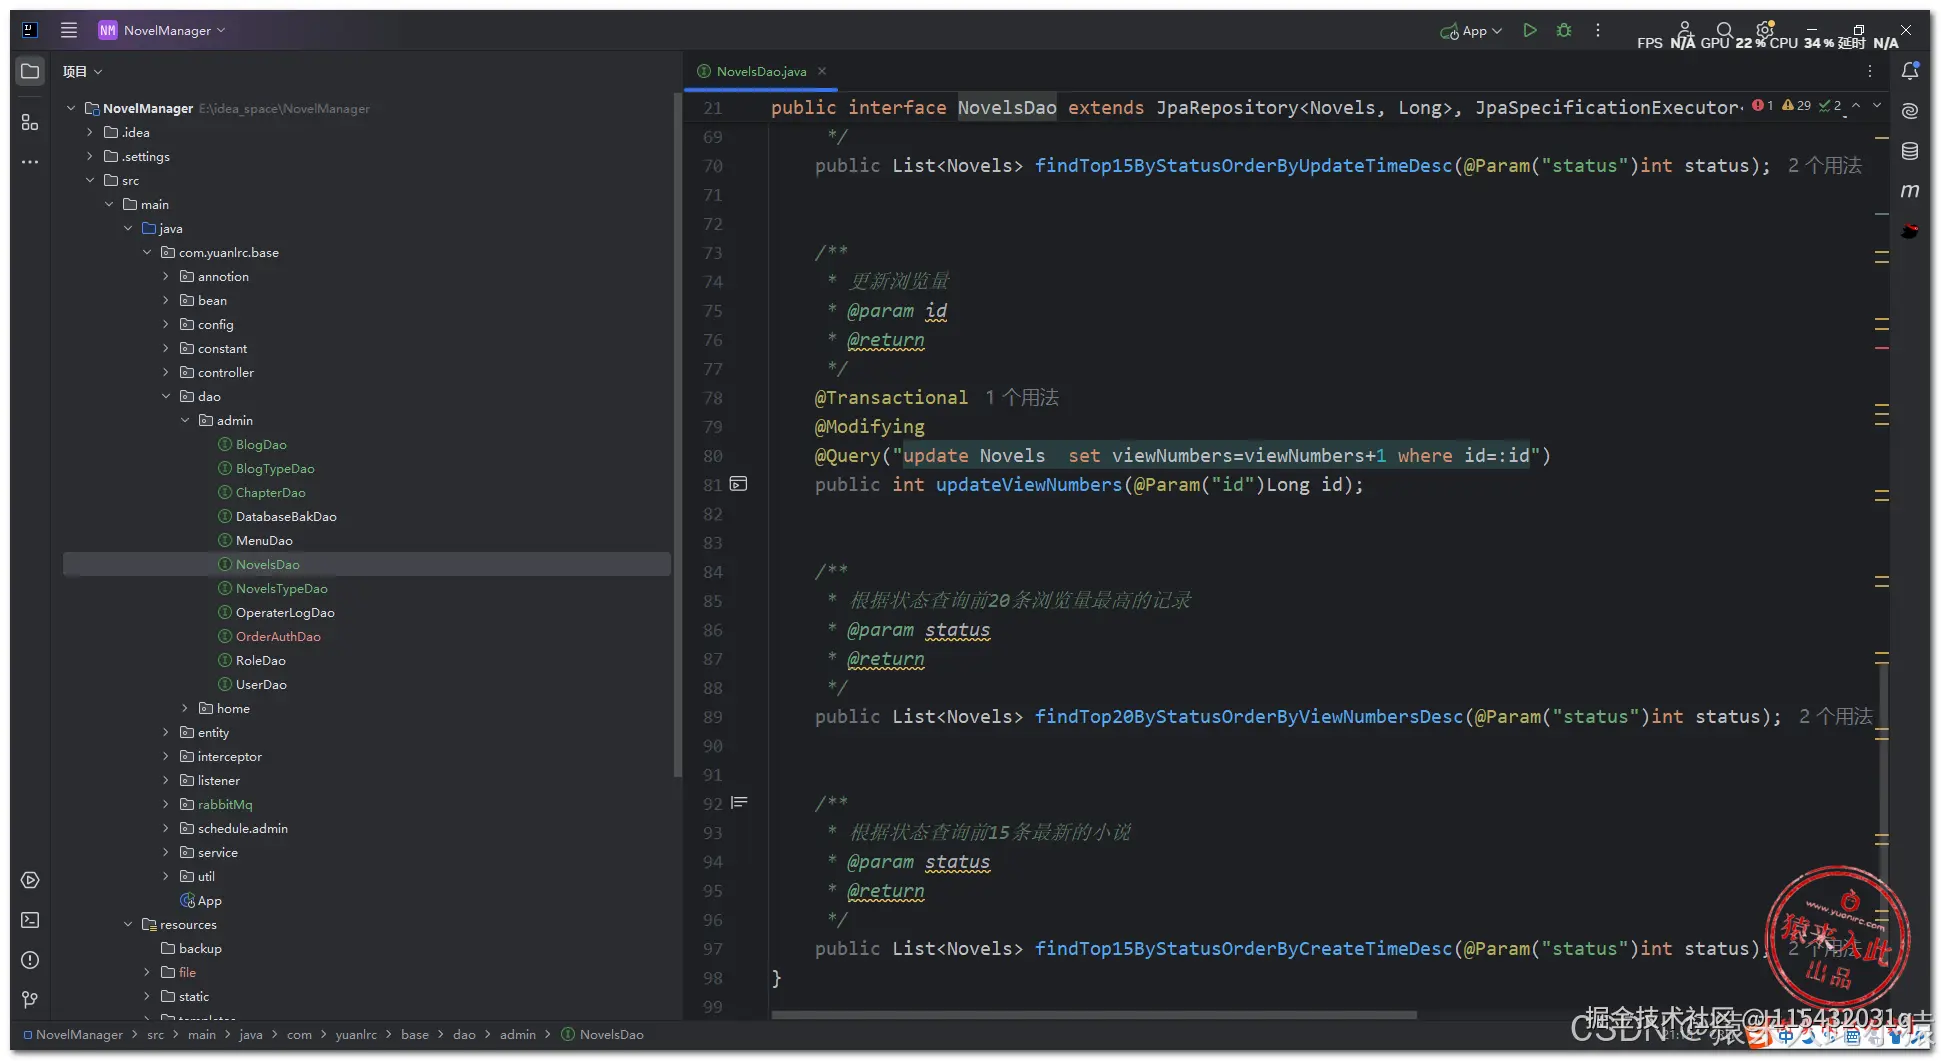
Task: Show usages of findTop20ByStatusOrderByViewNumbersDesc
Action: [1835, 717]
